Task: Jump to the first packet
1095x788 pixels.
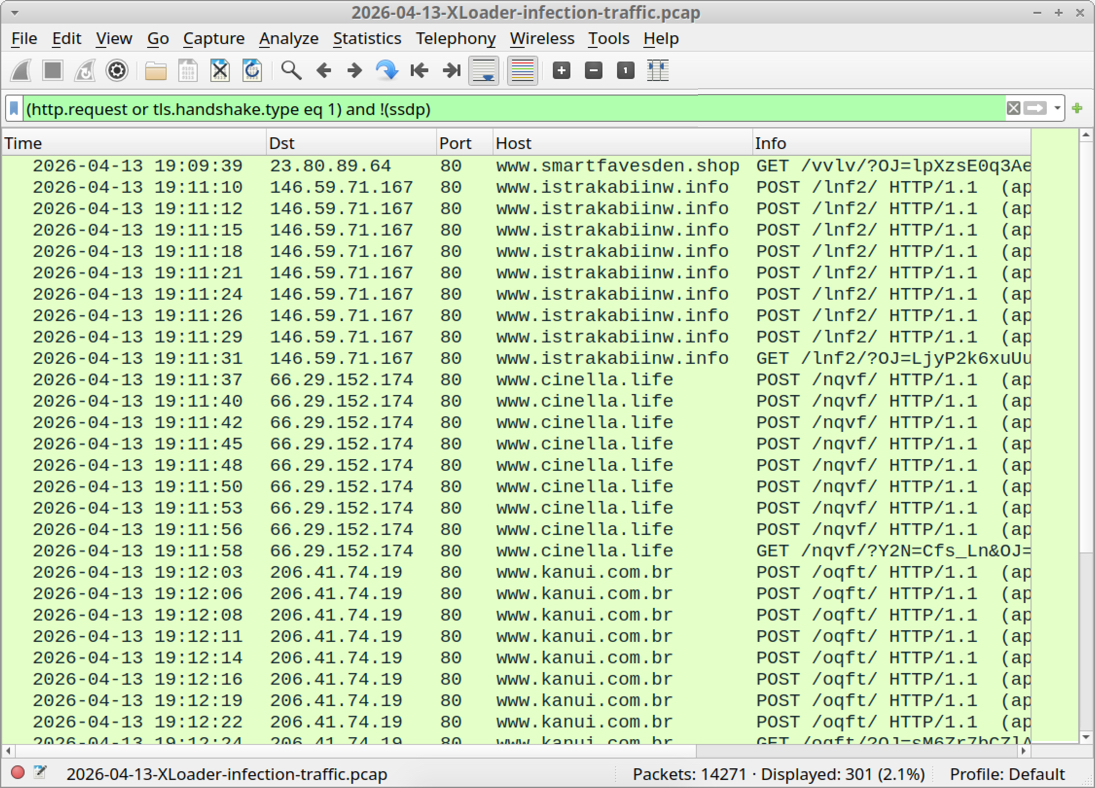Action: coord(419,71)
